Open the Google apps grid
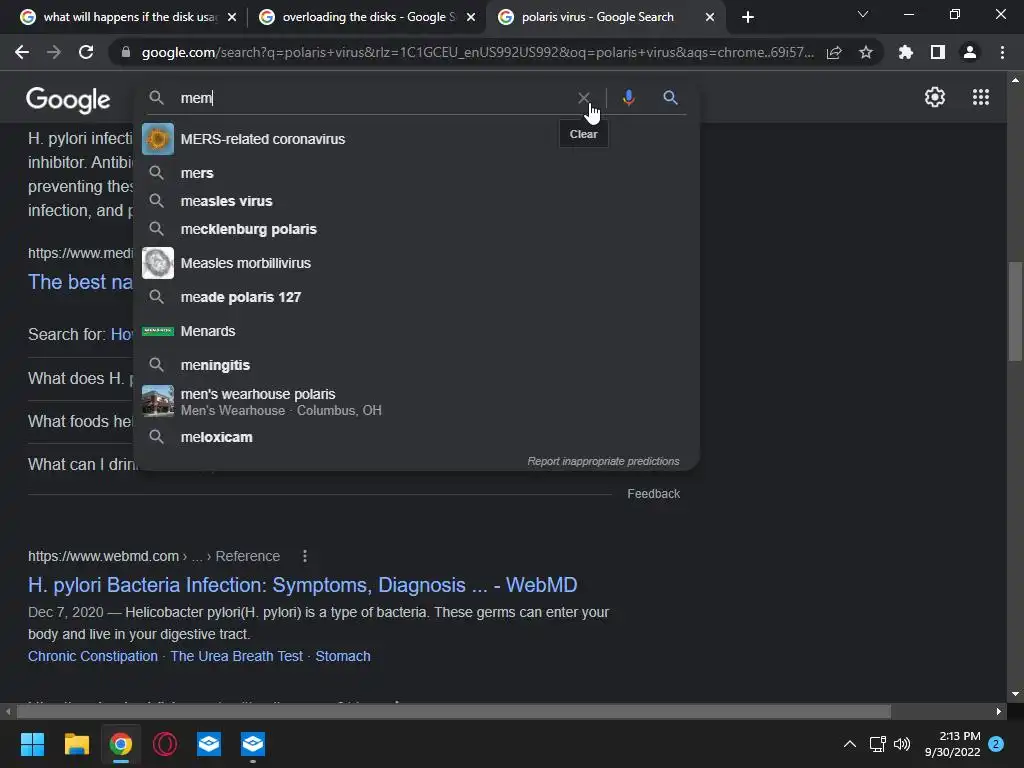 coord(981,97)
